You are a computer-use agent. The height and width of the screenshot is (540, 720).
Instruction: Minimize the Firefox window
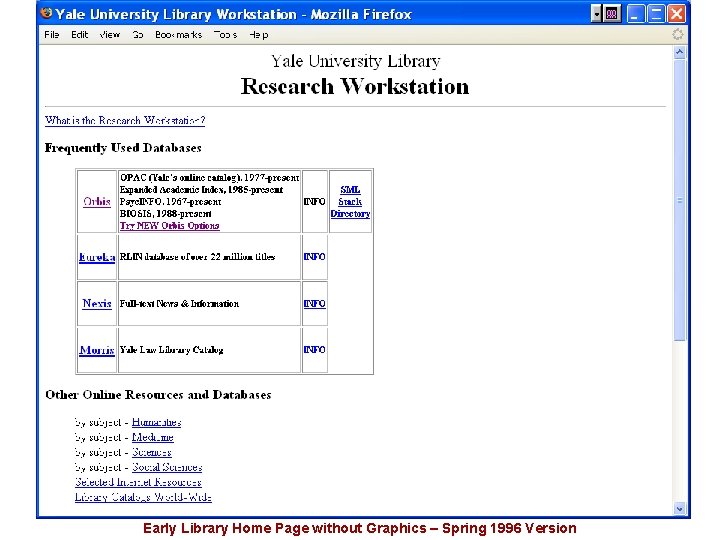pos(636,14)
